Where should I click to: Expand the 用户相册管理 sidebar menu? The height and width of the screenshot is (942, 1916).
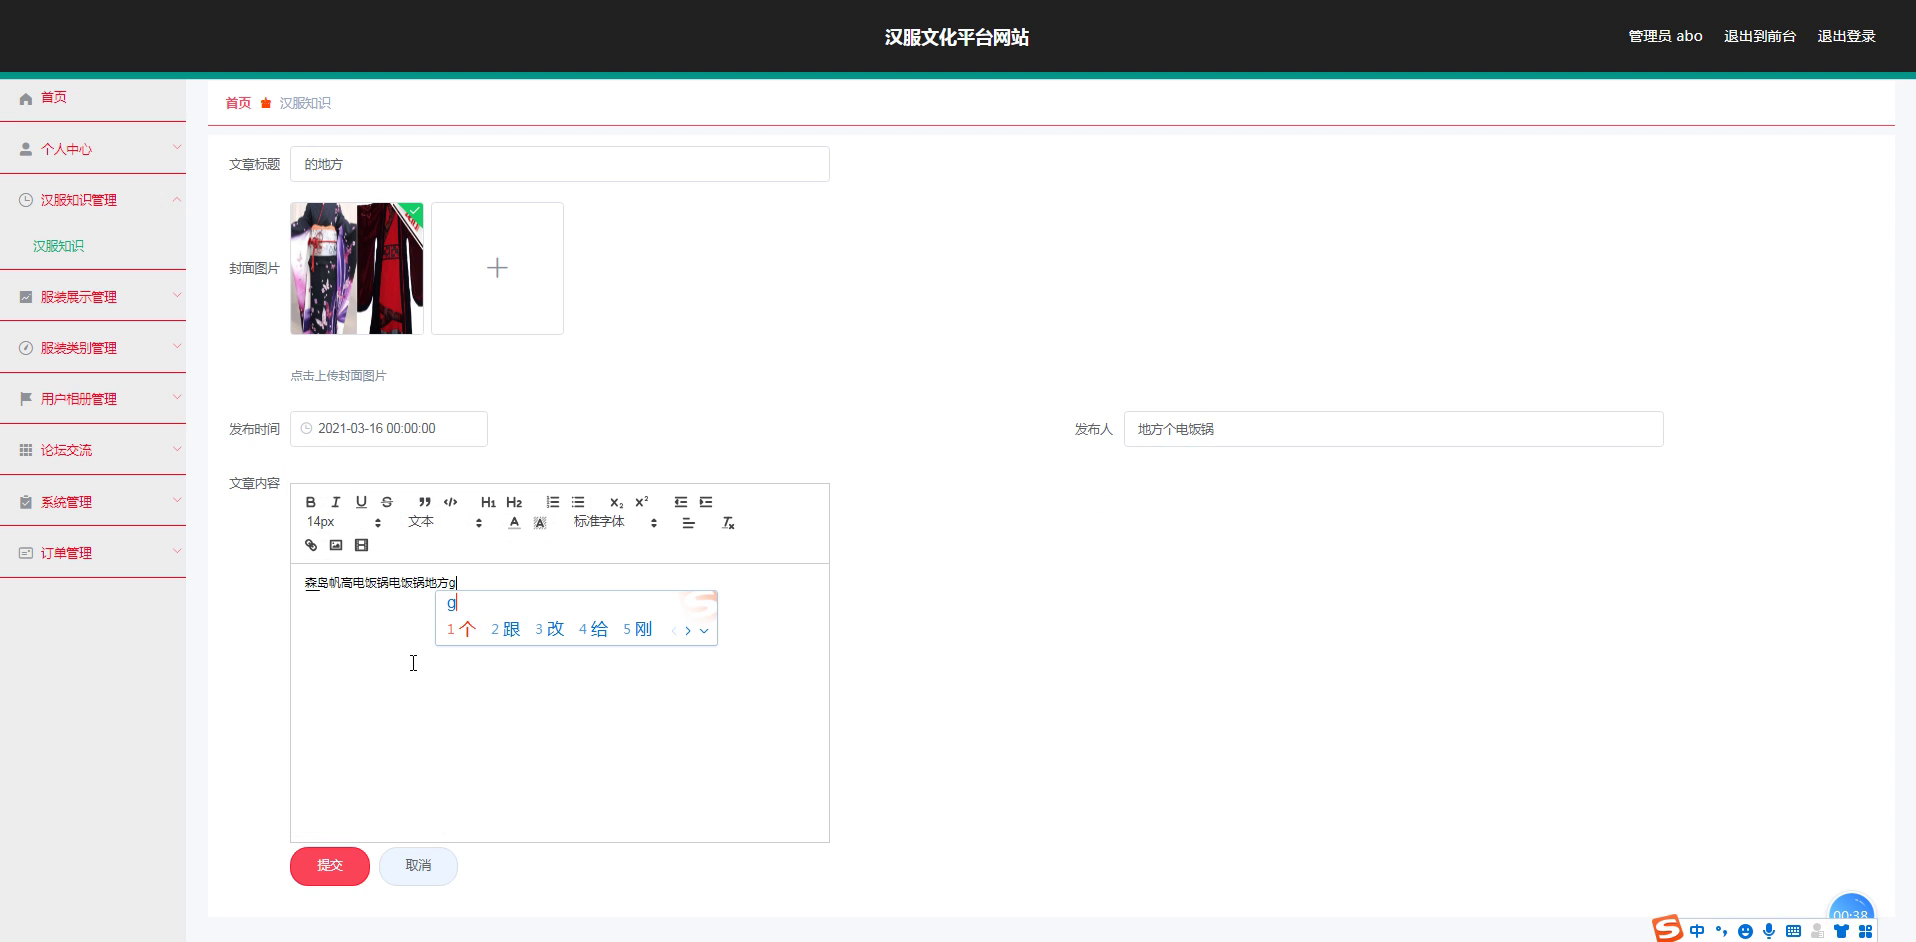[93, 399]
